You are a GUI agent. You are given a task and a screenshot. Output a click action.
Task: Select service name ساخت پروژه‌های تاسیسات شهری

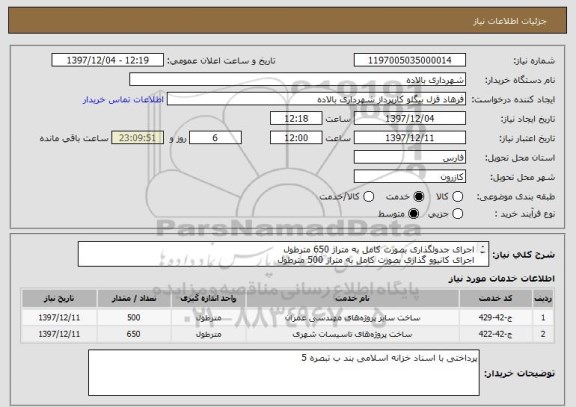353,334
